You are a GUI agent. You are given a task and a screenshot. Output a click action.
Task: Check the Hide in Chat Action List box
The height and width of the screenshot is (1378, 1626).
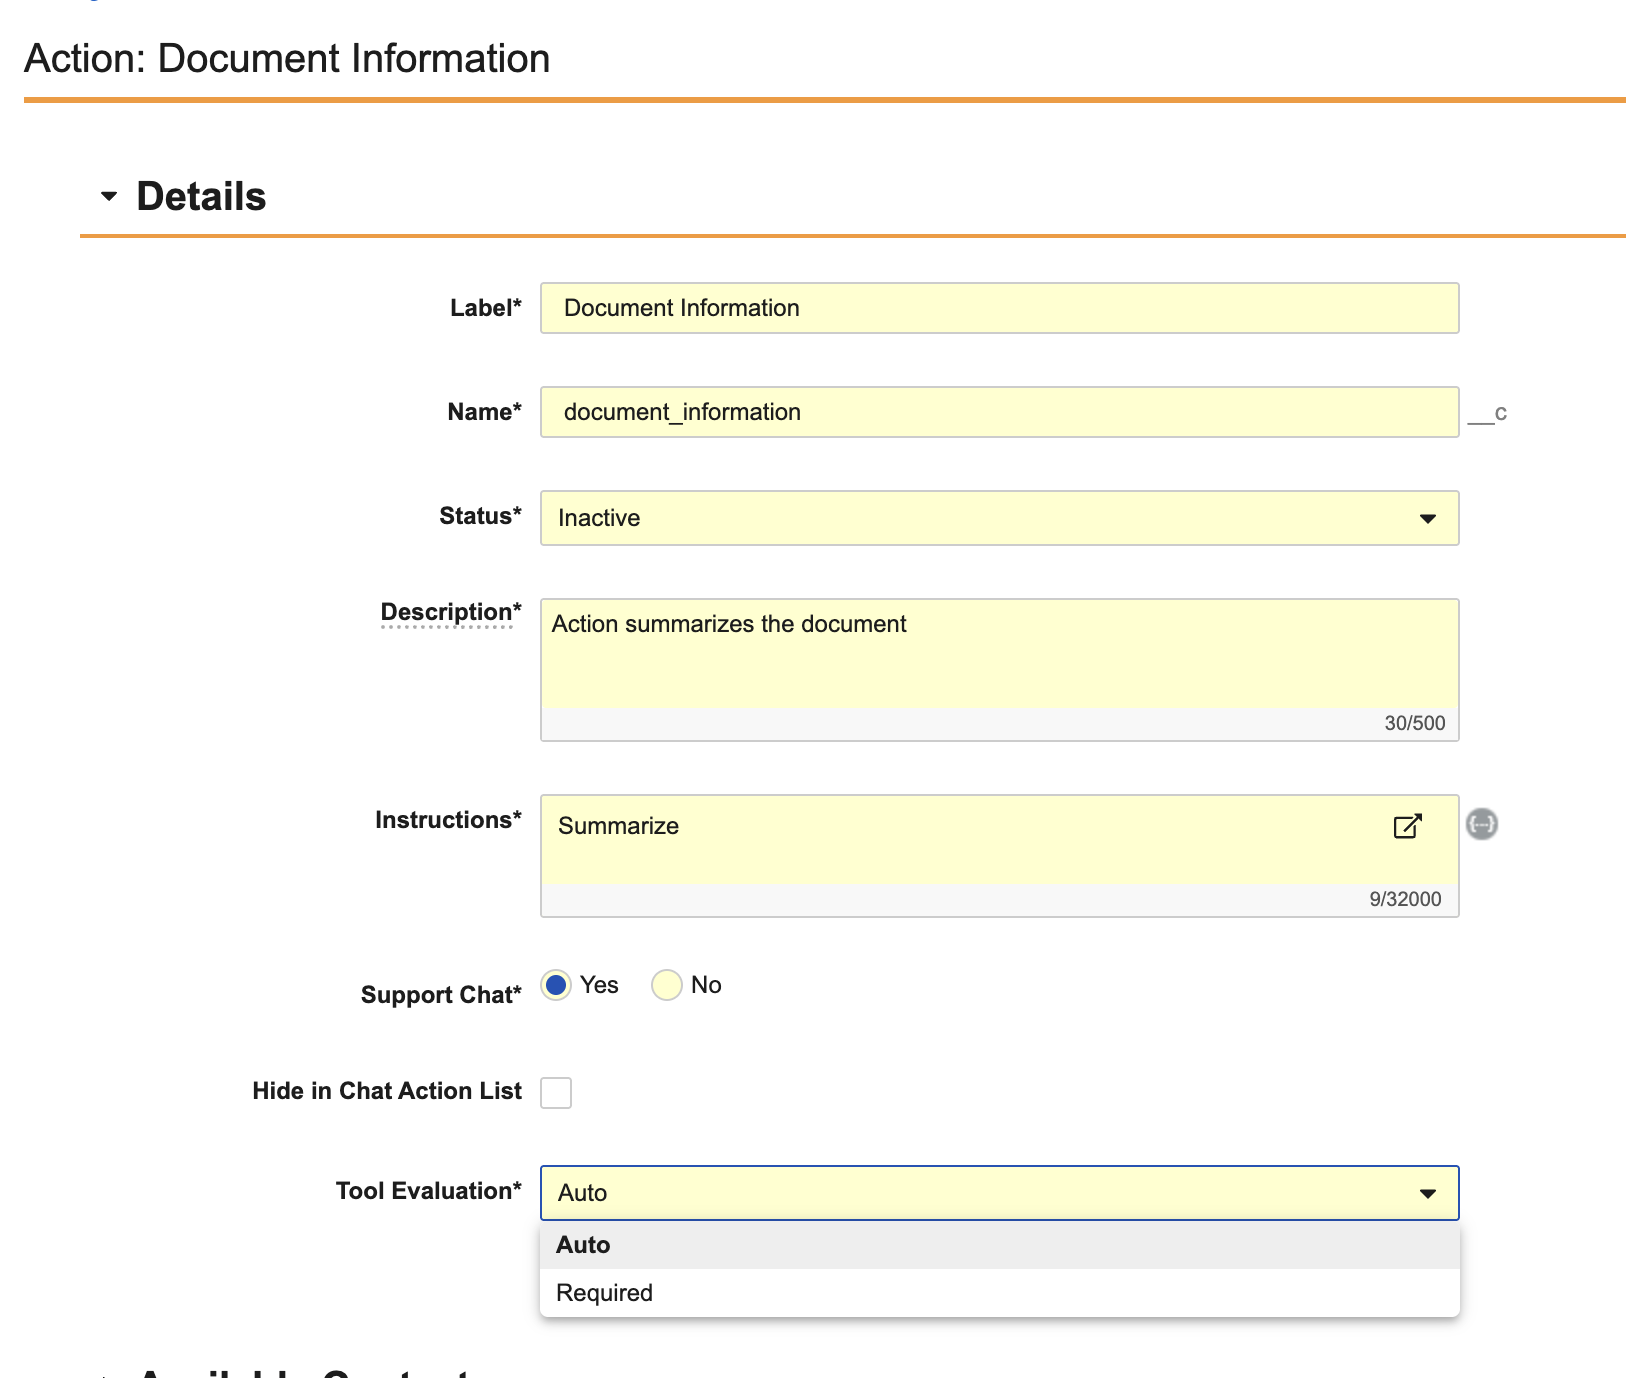(556, 1092)
